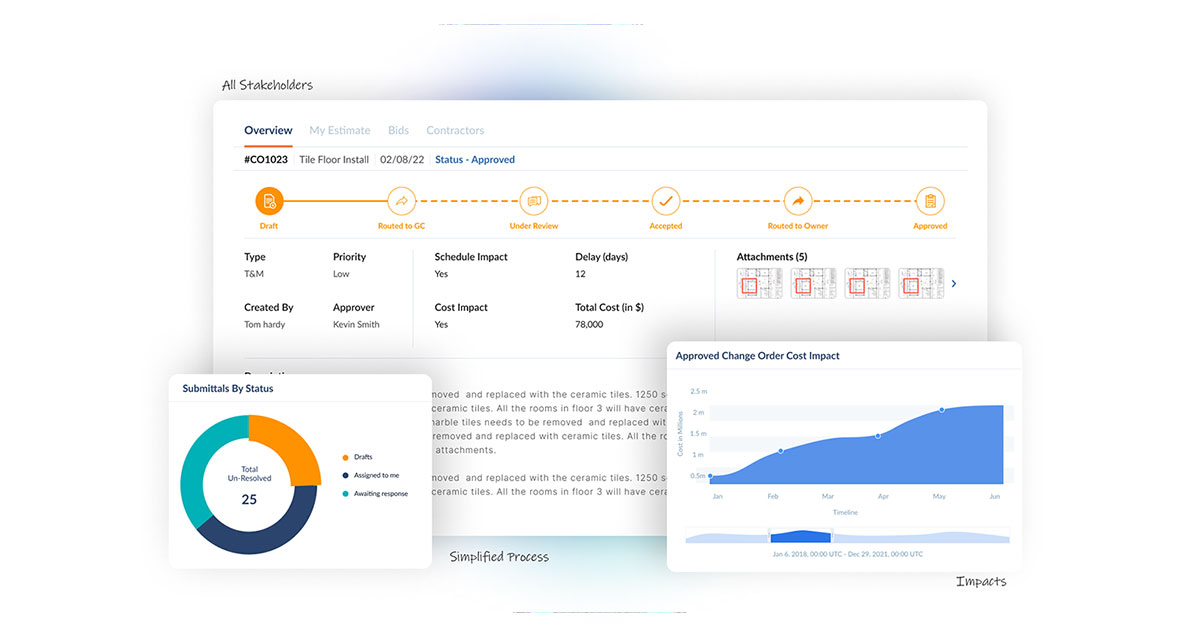Open the Bids tab
This screenshot has width=1200, height=627.
(x=398, y=130)
